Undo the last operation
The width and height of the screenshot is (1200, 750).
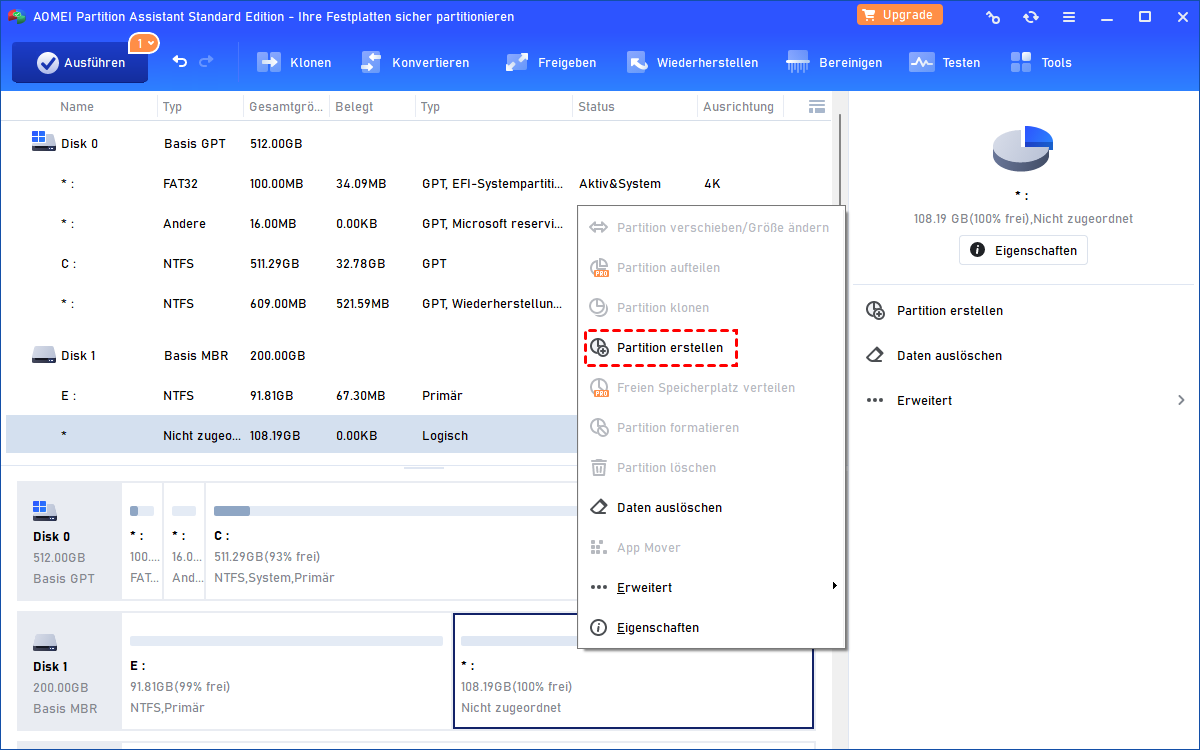[x=180, y=62]
